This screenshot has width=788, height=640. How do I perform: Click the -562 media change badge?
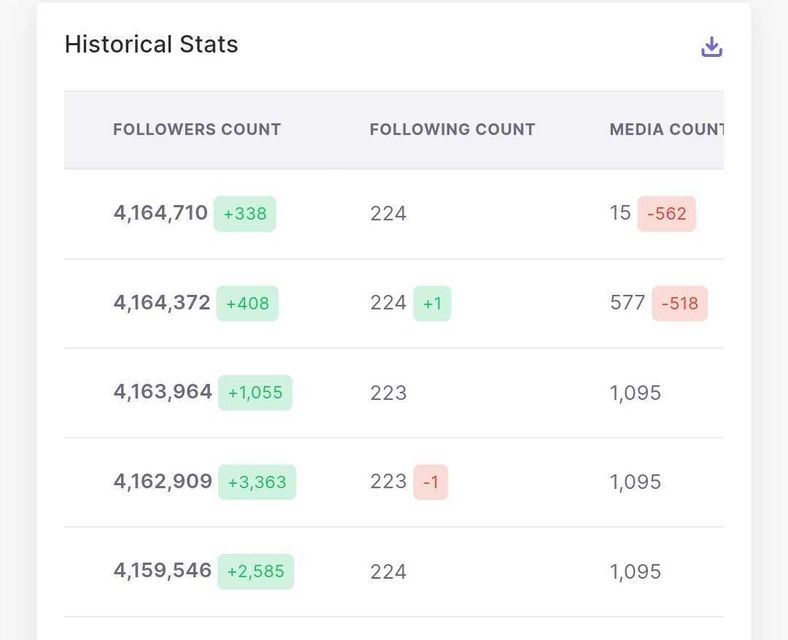[667, 213]
